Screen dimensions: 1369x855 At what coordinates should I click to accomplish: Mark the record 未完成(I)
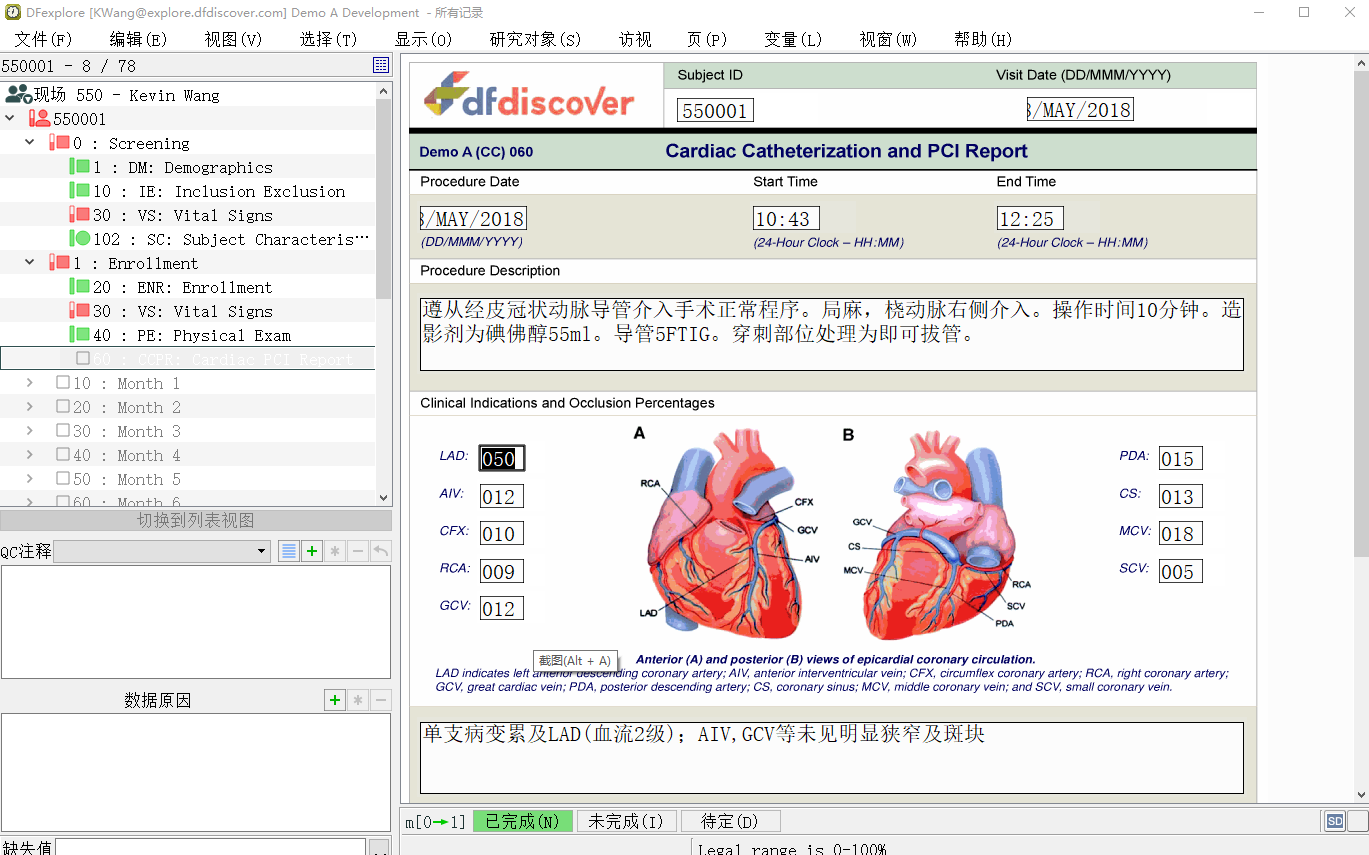(x=627, y=821)
